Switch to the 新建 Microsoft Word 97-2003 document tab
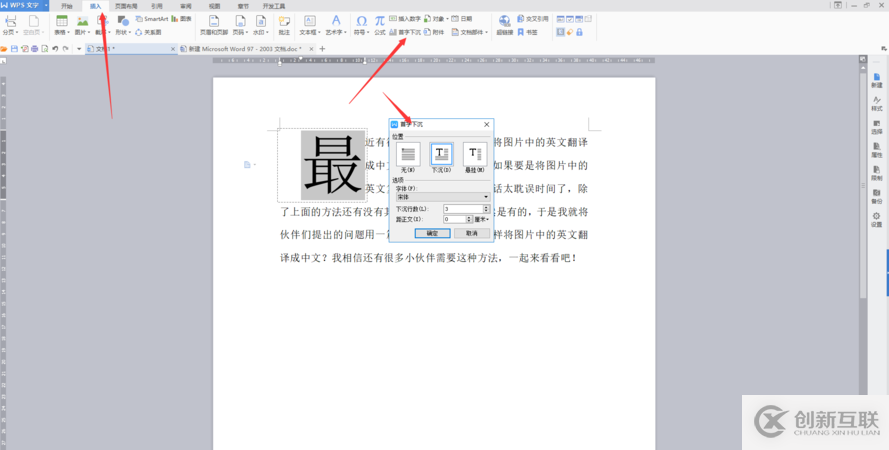The width and height of the screenshot is (889, 450). [247, 49]
